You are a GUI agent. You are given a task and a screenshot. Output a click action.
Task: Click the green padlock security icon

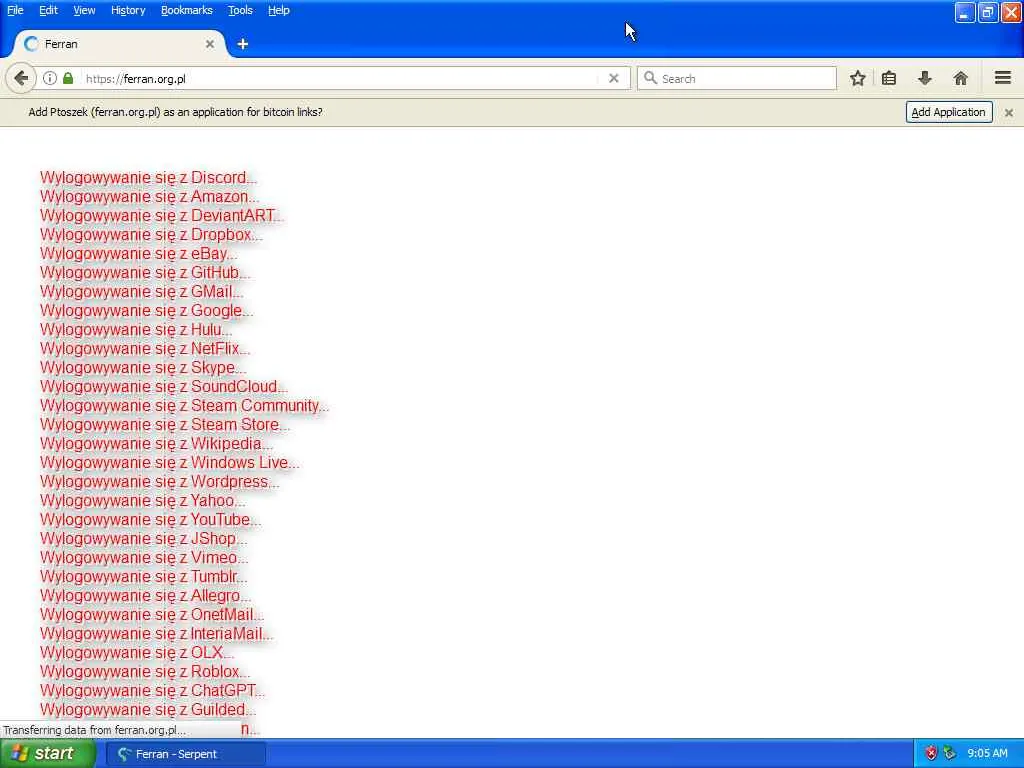point(68,78)
